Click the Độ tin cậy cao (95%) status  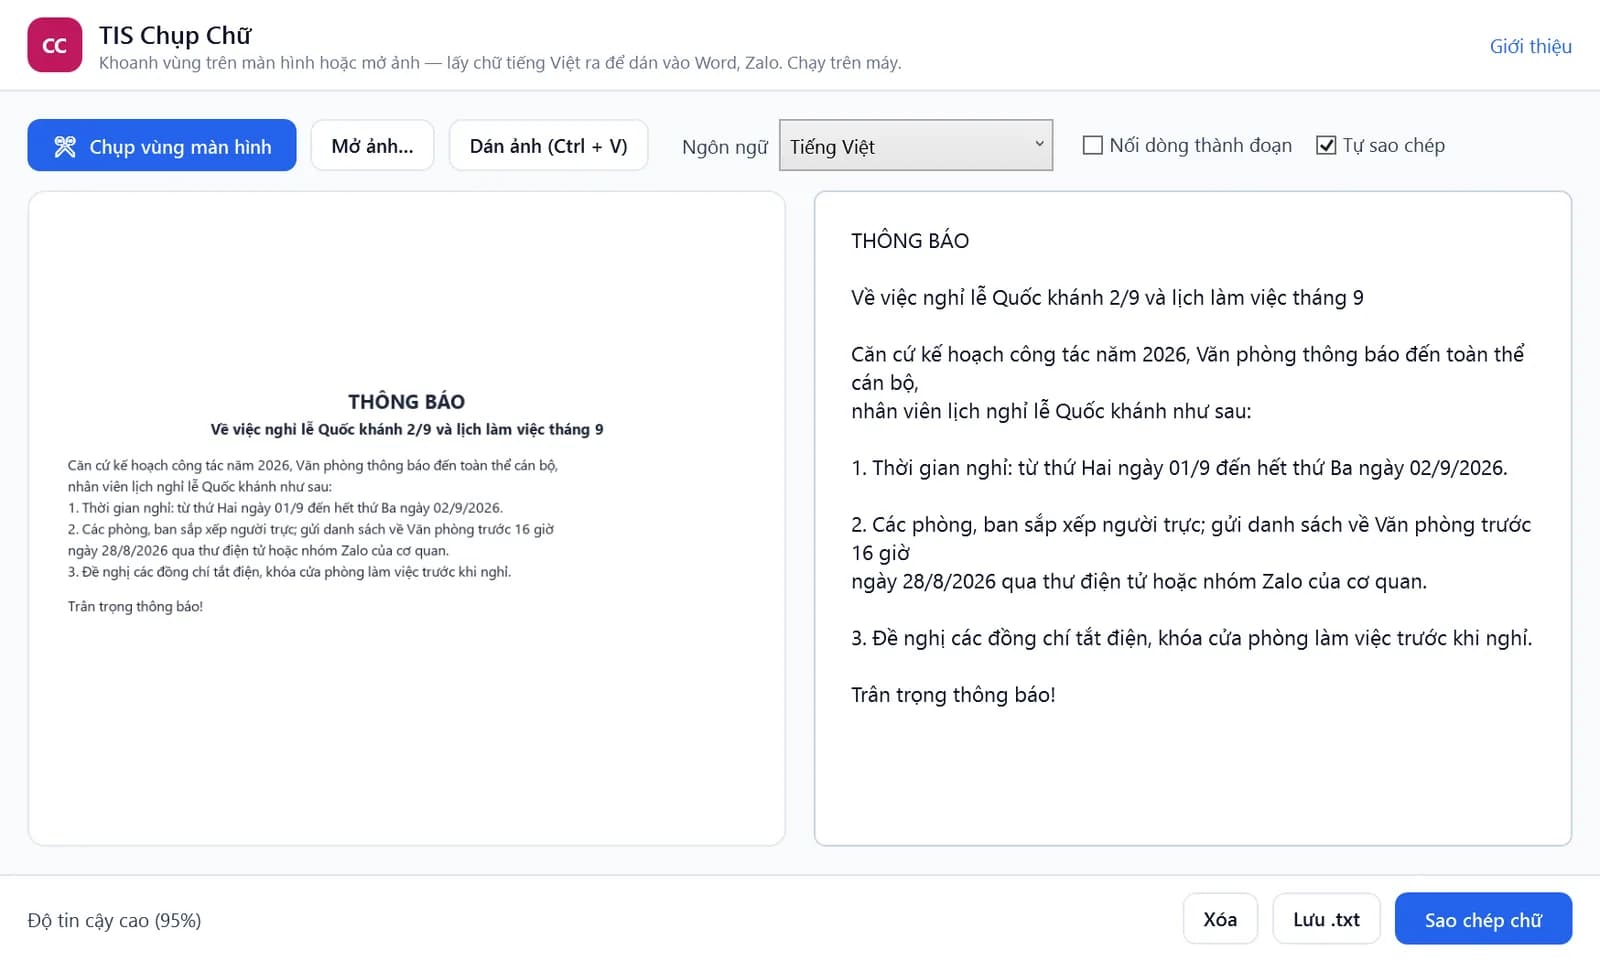pos(114,920)
